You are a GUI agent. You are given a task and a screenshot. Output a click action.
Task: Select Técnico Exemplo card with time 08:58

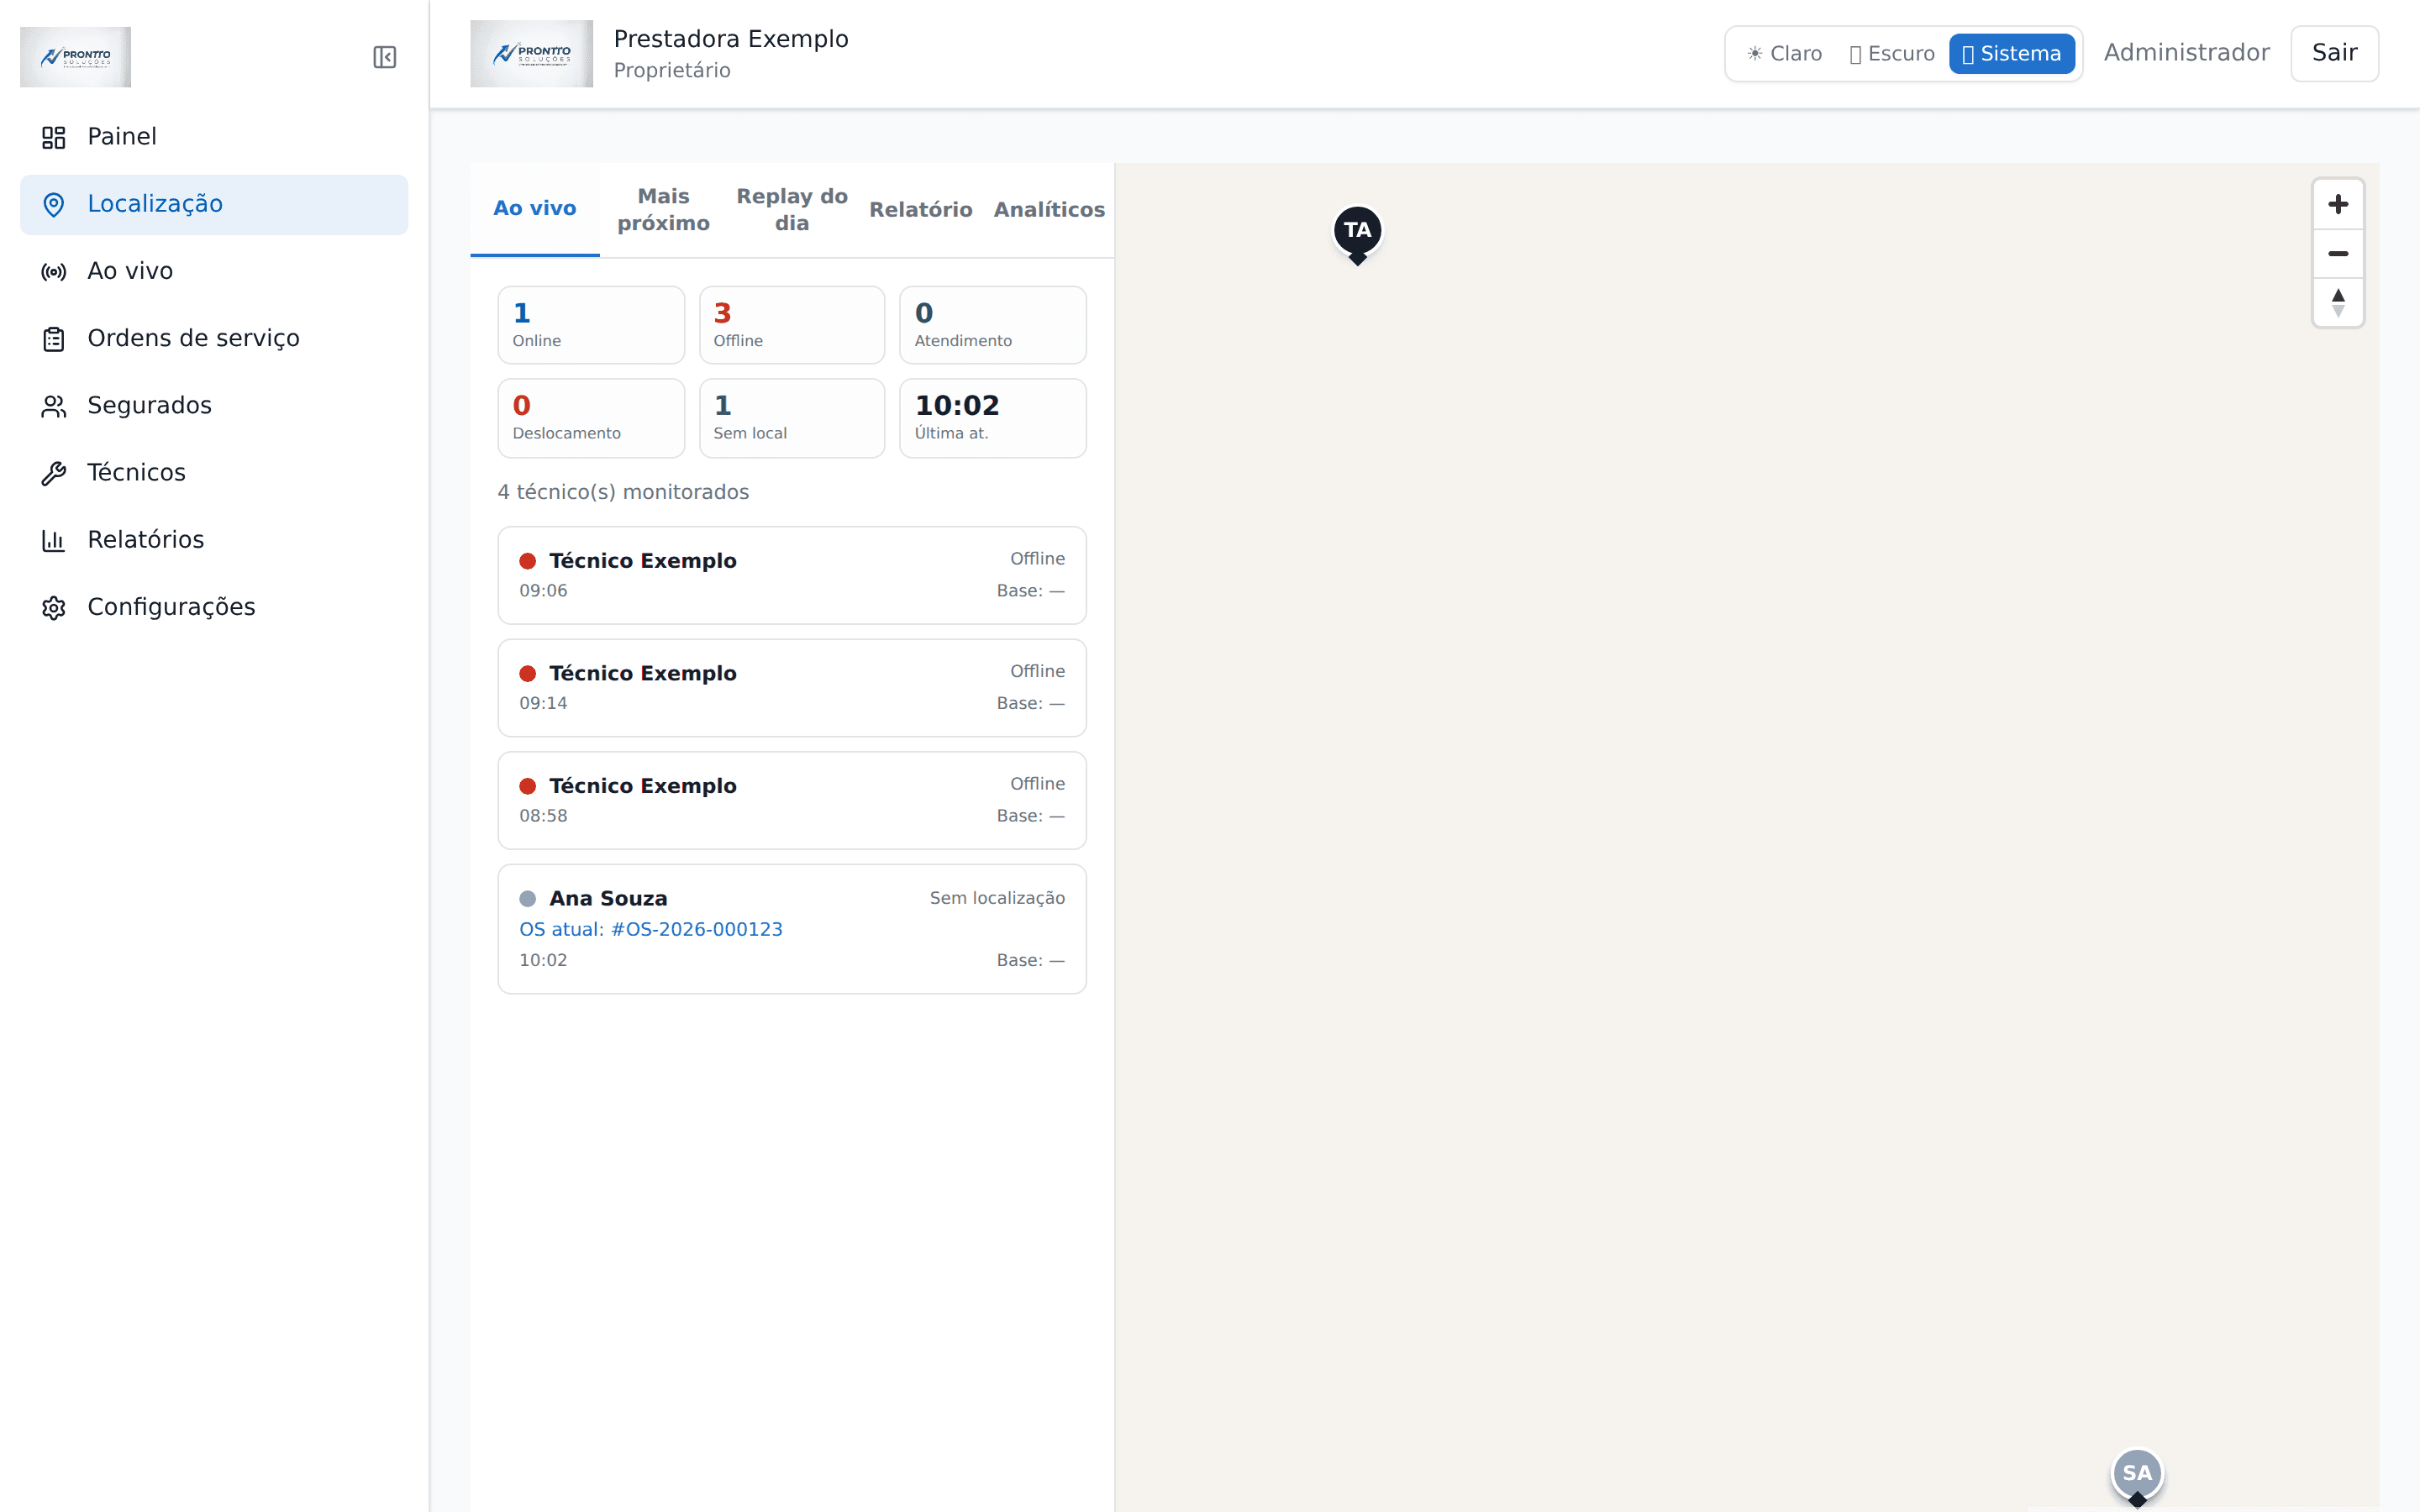point(792,801)
